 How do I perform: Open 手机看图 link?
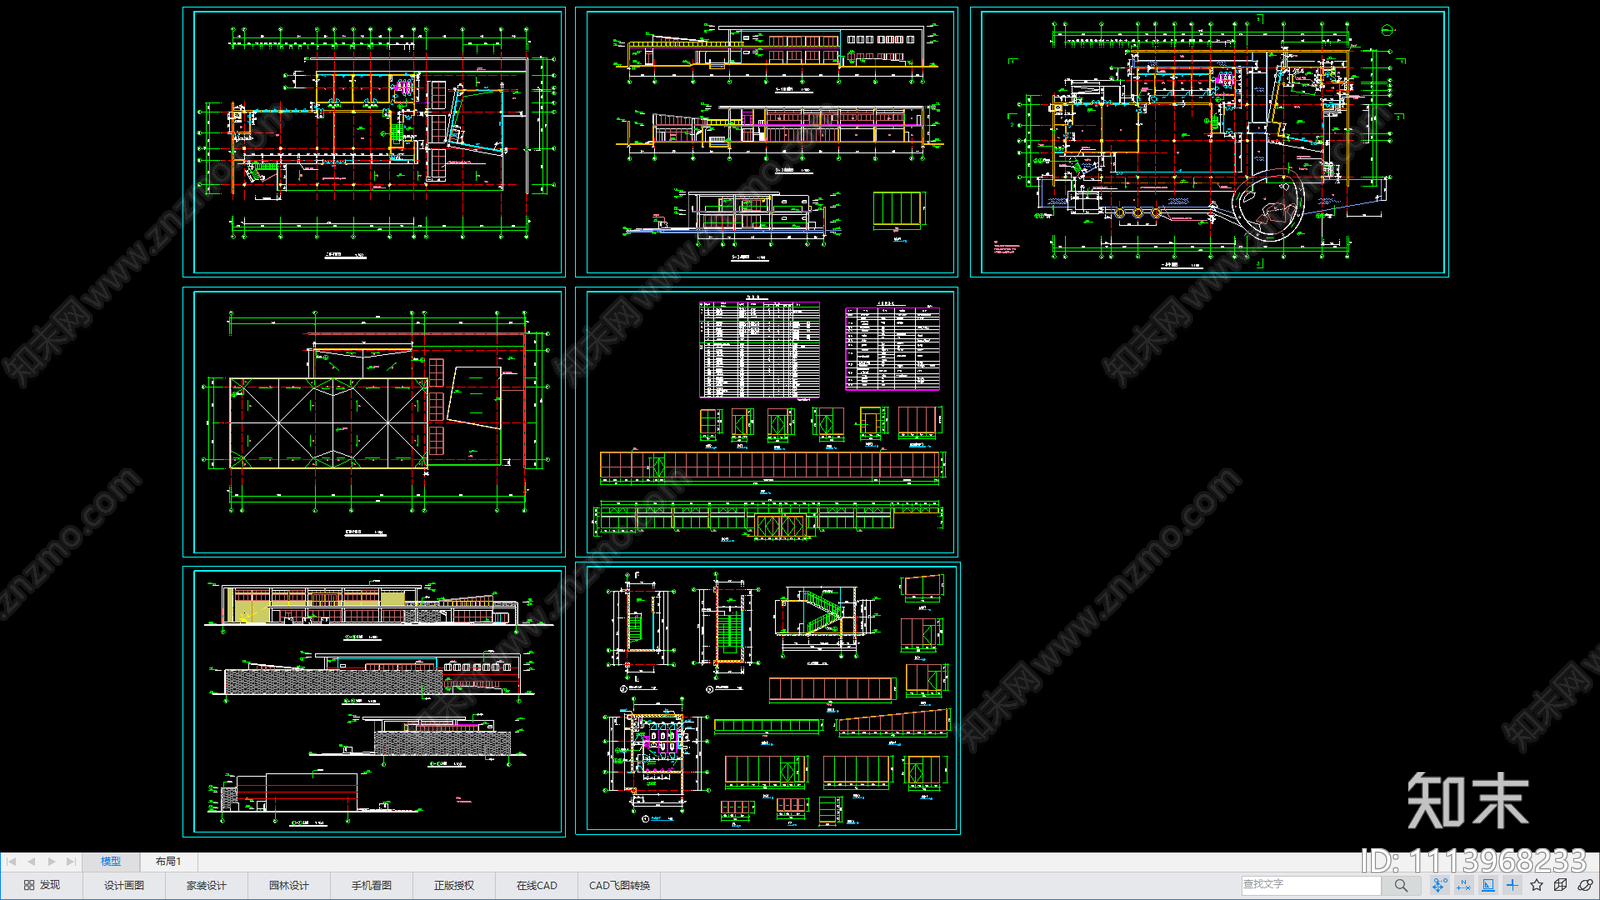(371, 885)
